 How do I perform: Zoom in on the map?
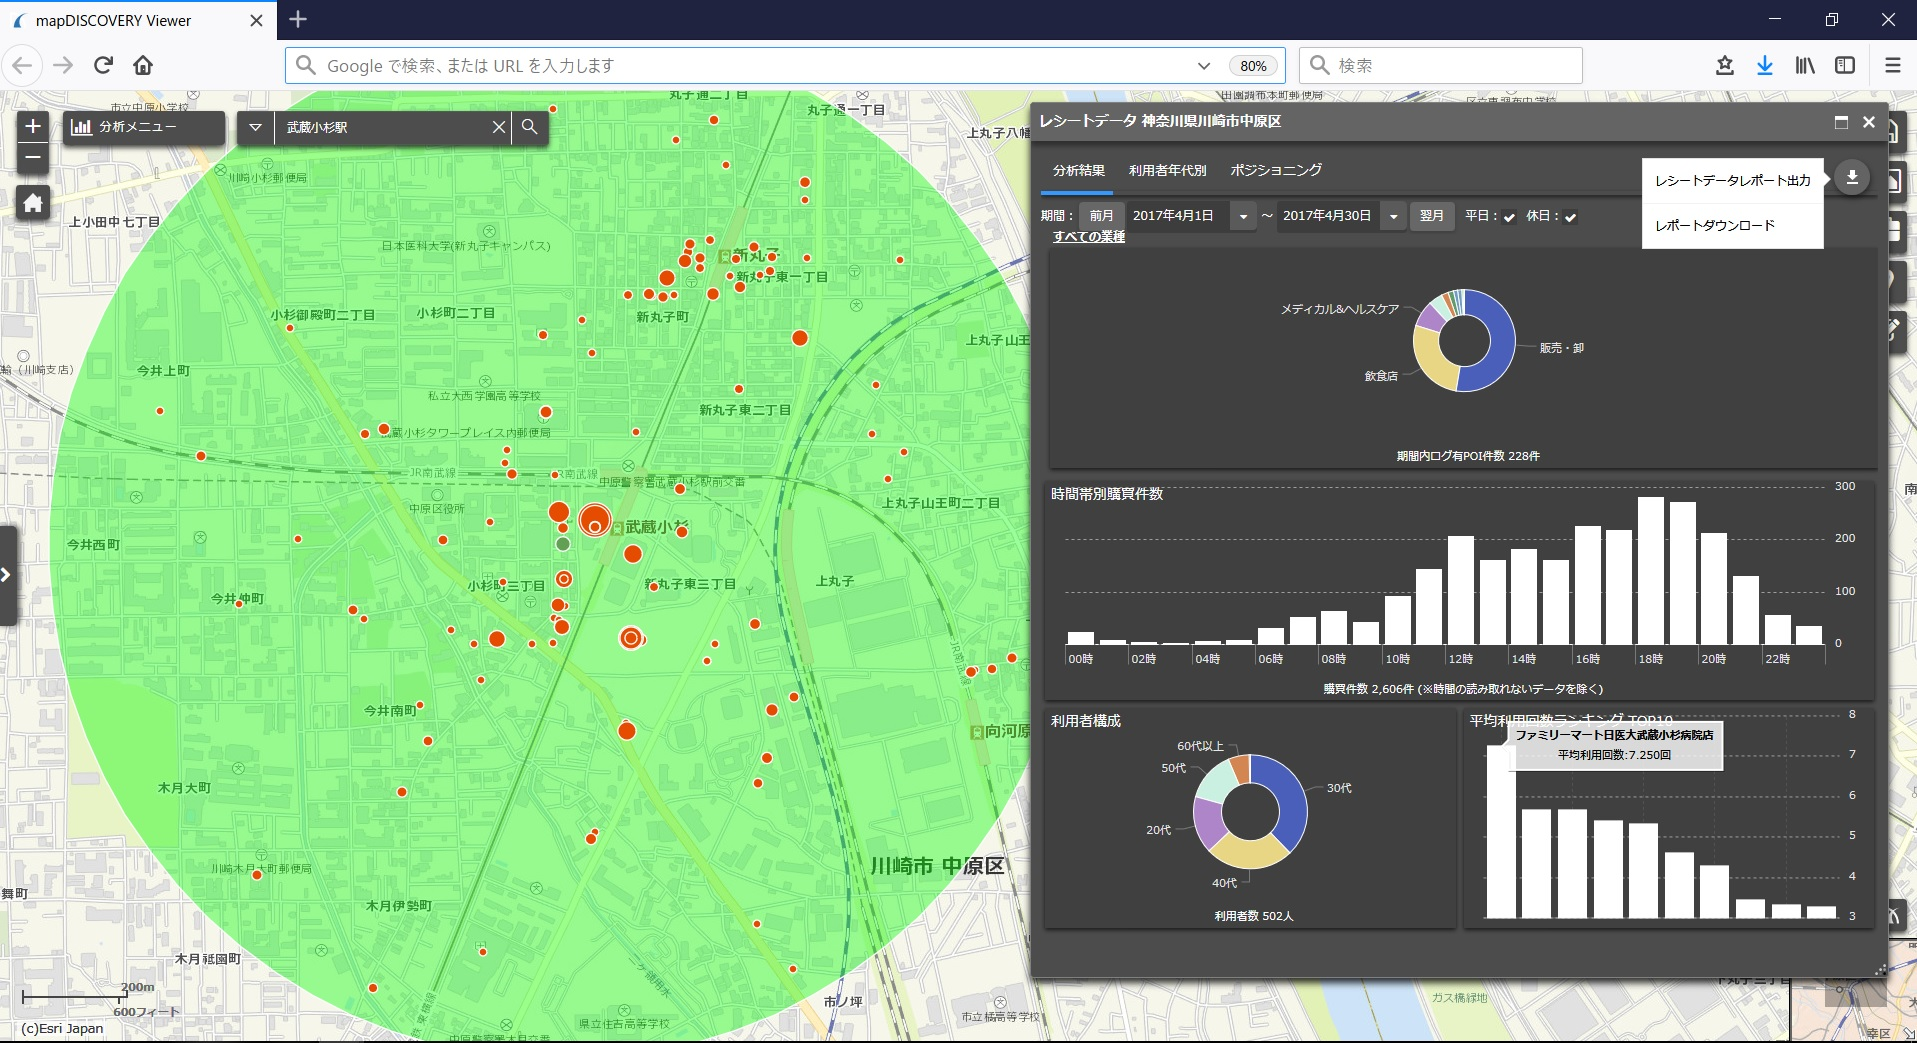click(33, 126)
